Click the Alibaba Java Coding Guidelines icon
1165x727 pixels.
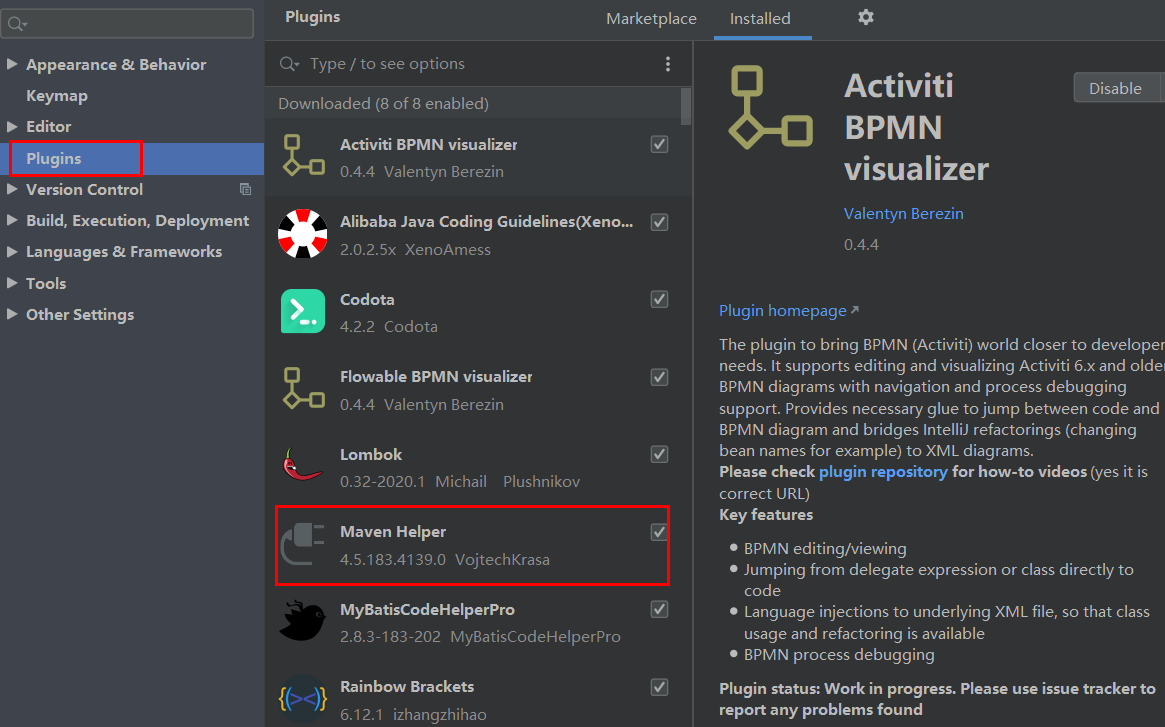303,233
